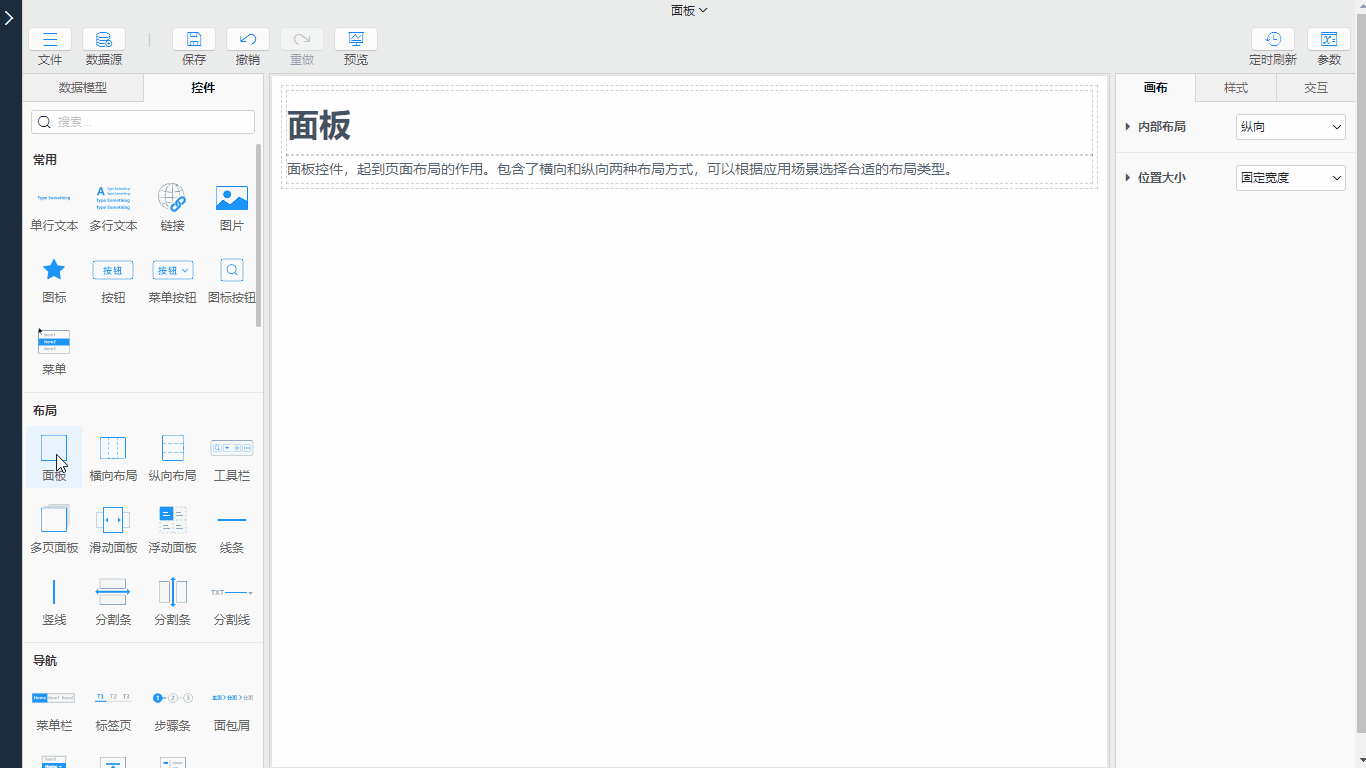Select the 浮动面板 floating panel icon

coord(172,519)
